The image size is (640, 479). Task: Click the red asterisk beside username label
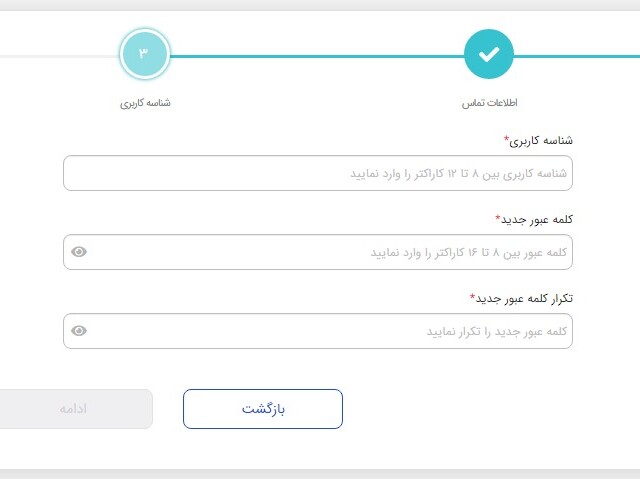tap(506, 138)
